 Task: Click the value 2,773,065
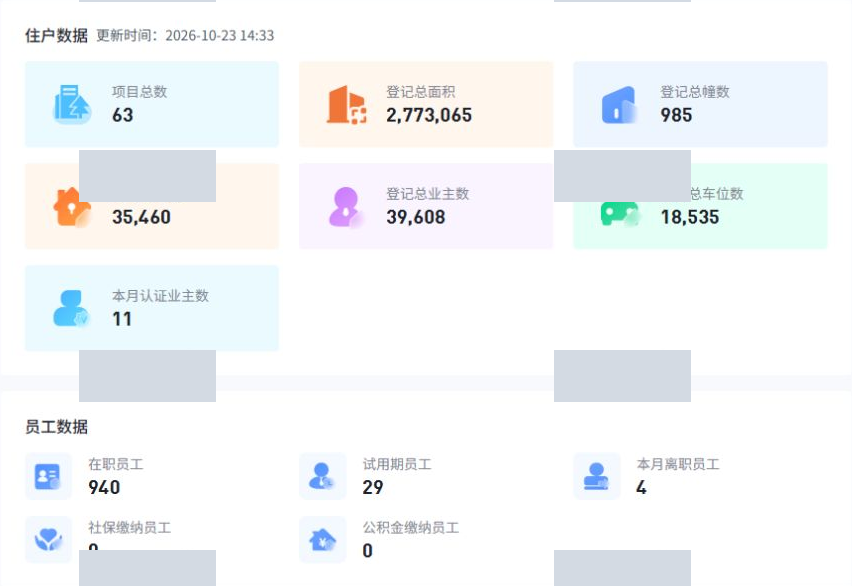(x=429, y=115)
